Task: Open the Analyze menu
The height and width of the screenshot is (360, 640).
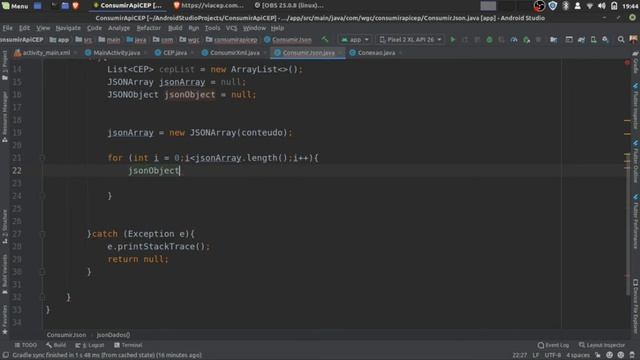Action: tap(119, 28)
